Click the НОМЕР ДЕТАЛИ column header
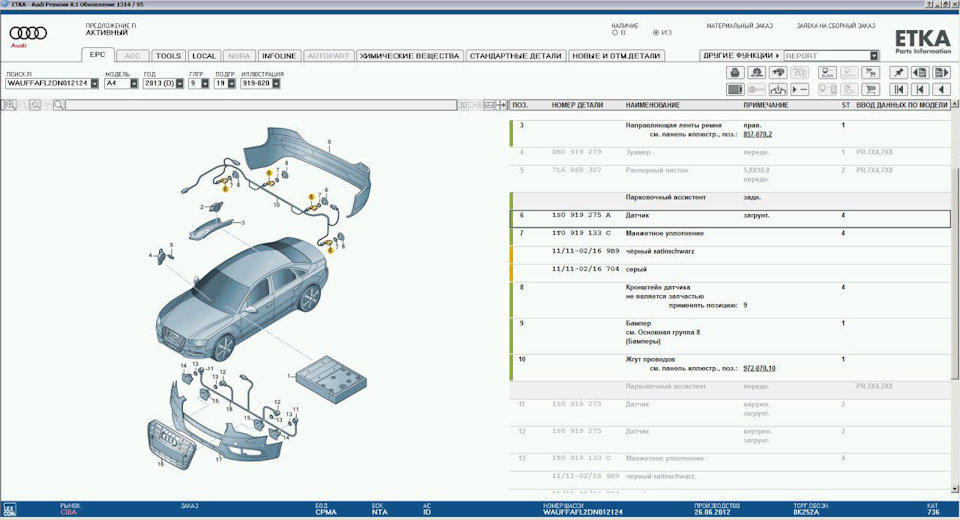The image size is (960, 520). pos(577,105)
